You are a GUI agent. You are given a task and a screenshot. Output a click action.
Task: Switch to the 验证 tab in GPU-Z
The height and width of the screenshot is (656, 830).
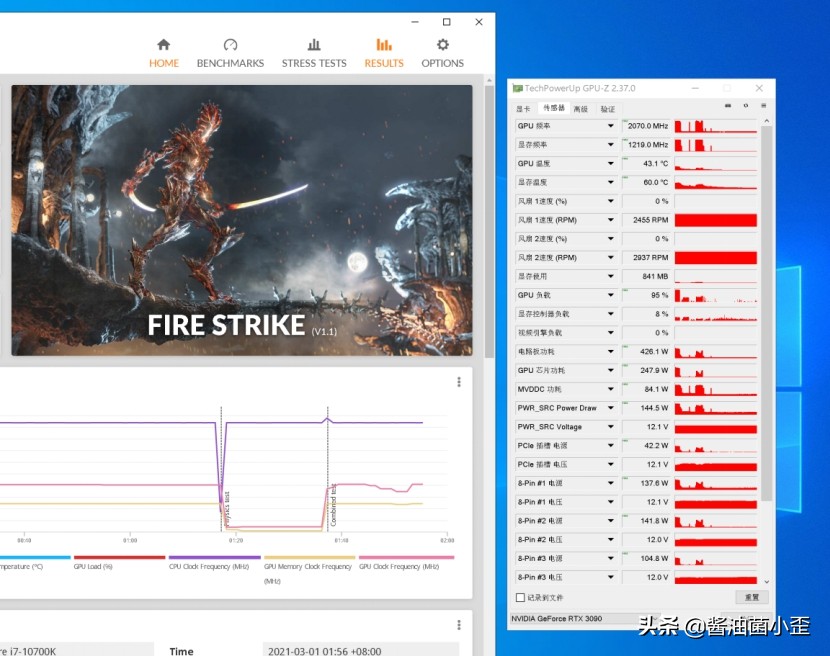coord(608,109)
